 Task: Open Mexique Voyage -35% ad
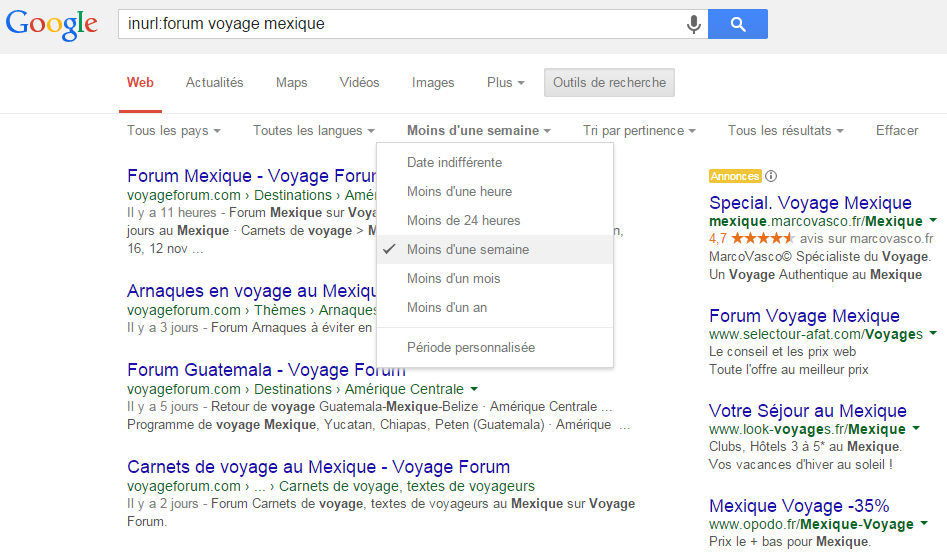pyautogui.click(x=799, y=505)
